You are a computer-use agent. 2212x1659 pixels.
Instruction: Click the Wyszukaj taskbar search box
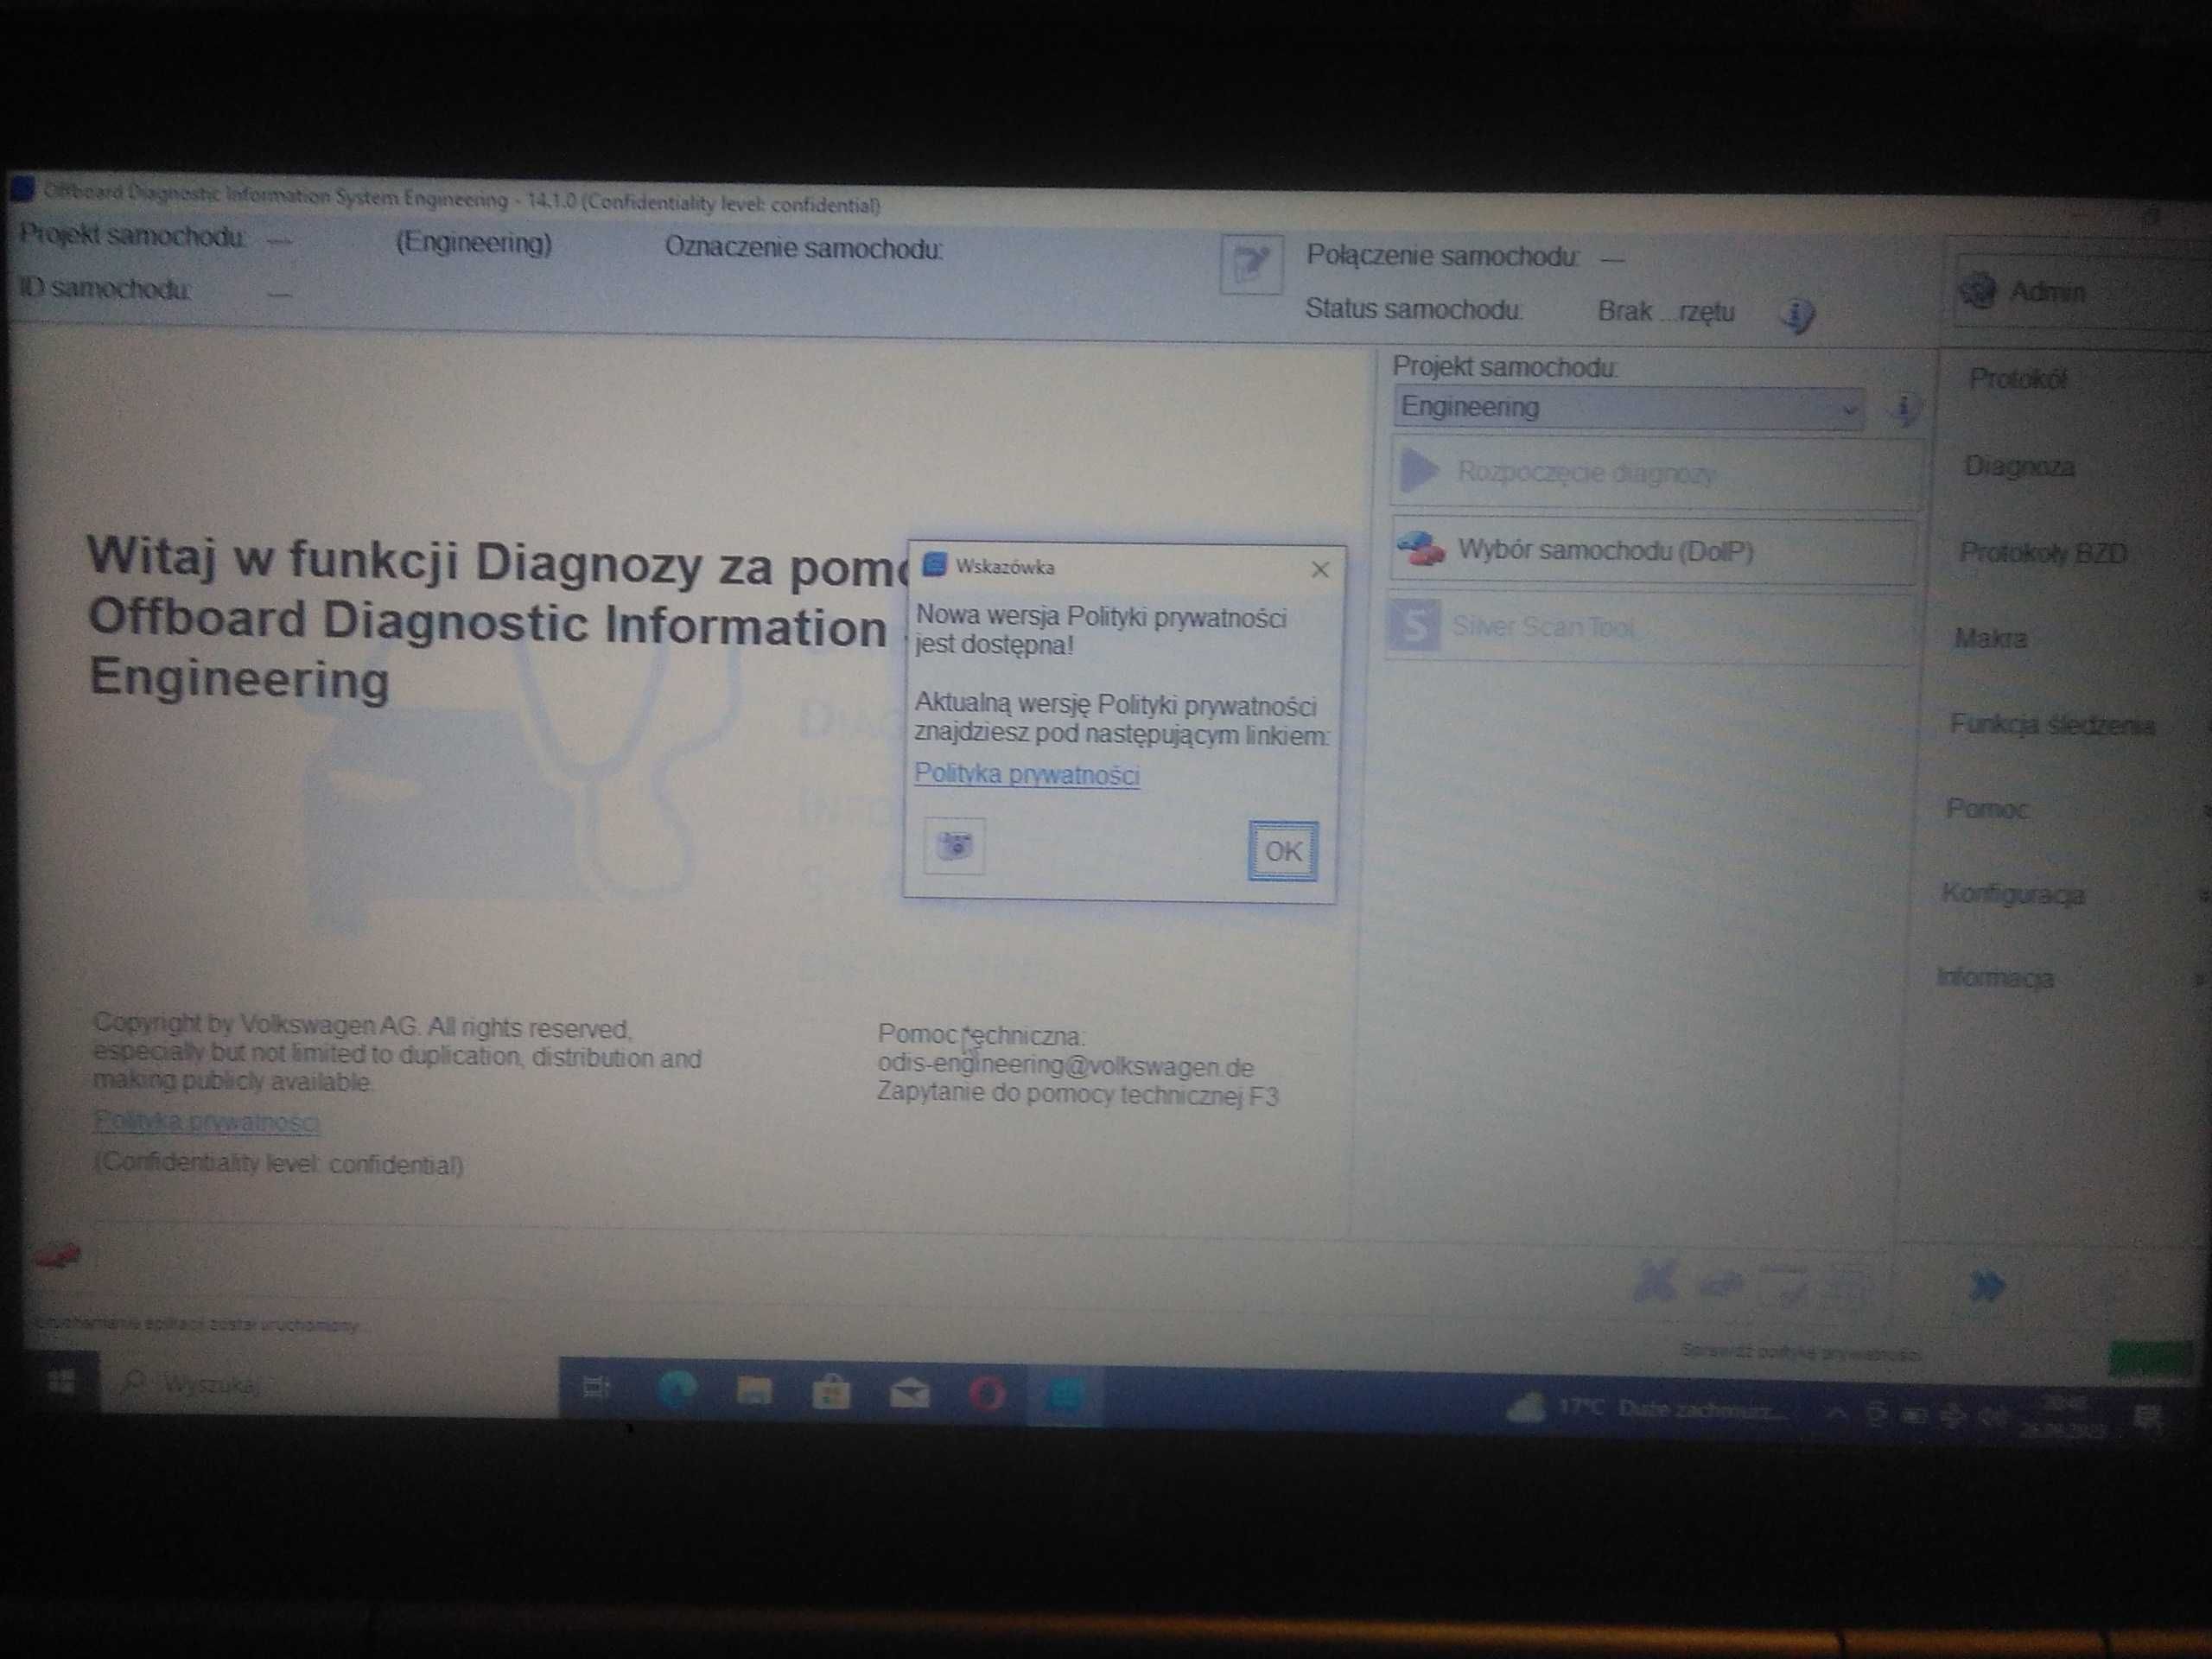328,1384
